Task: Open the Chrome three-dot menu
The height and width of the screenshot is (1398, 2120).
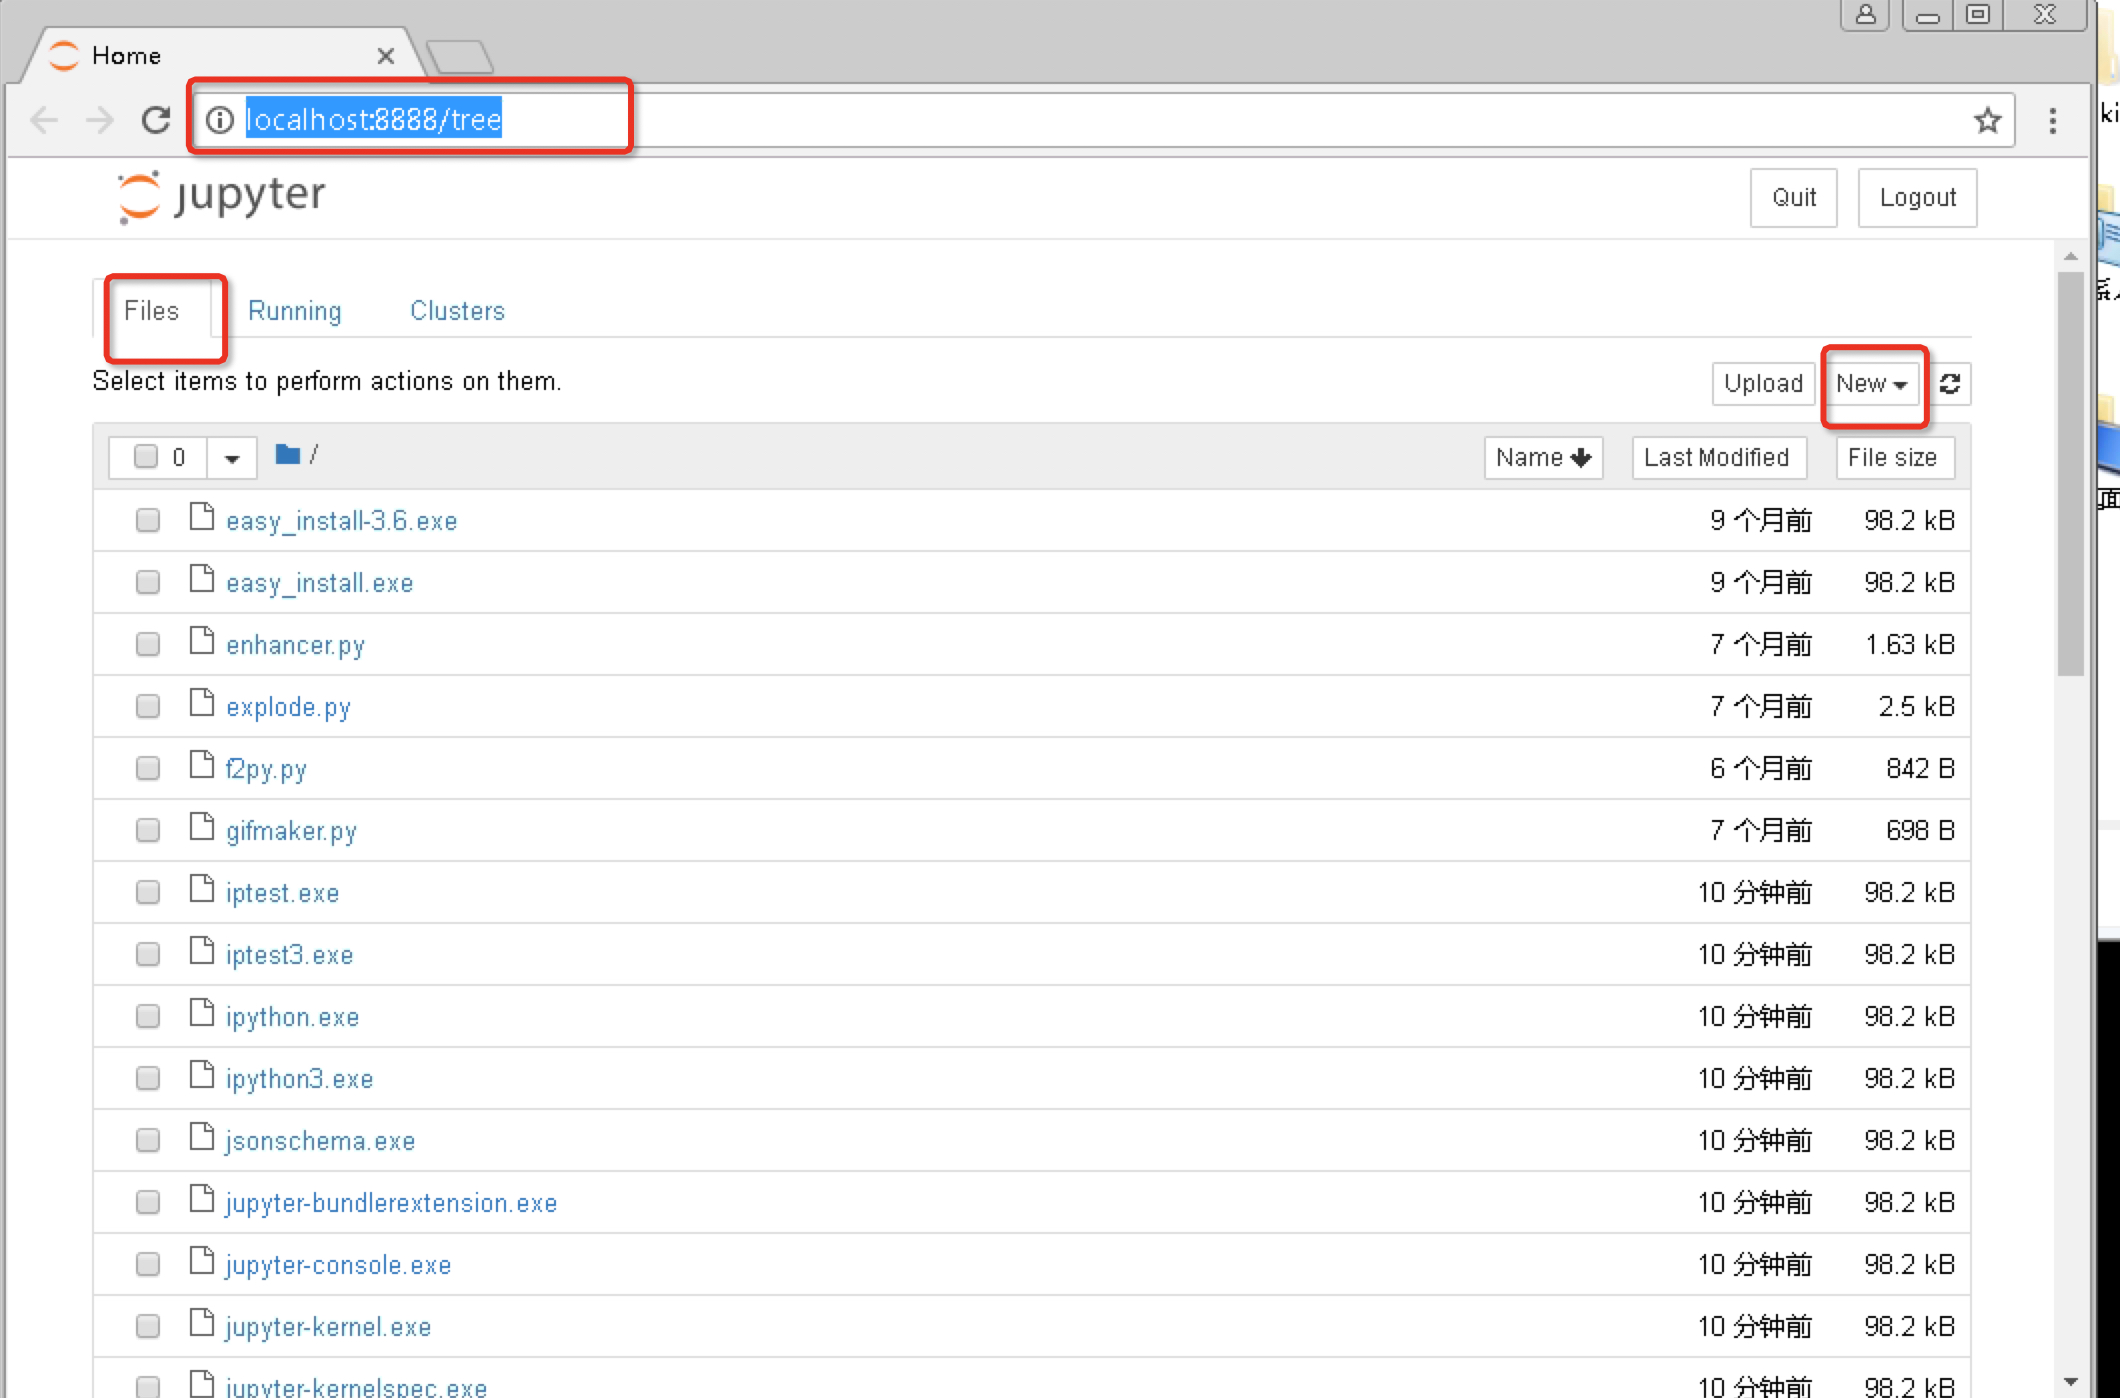Action: tap(2052, 120)
